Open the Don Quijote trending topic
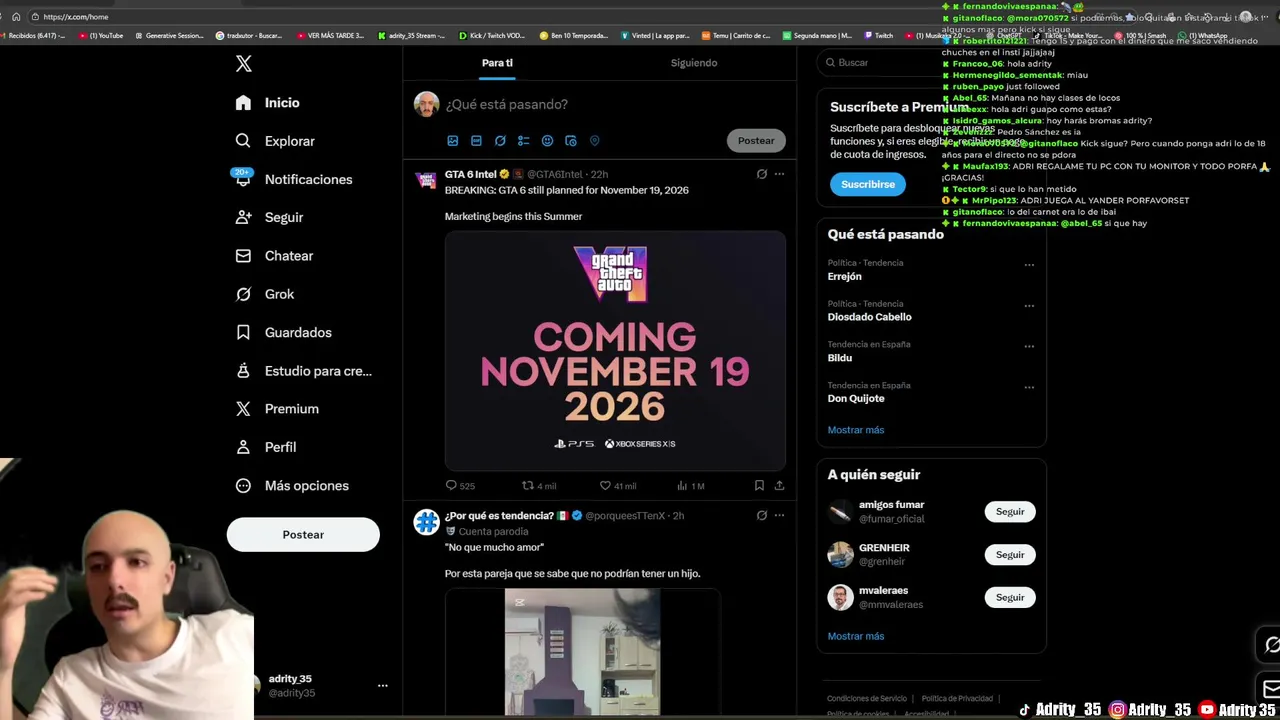 (856, 399)
